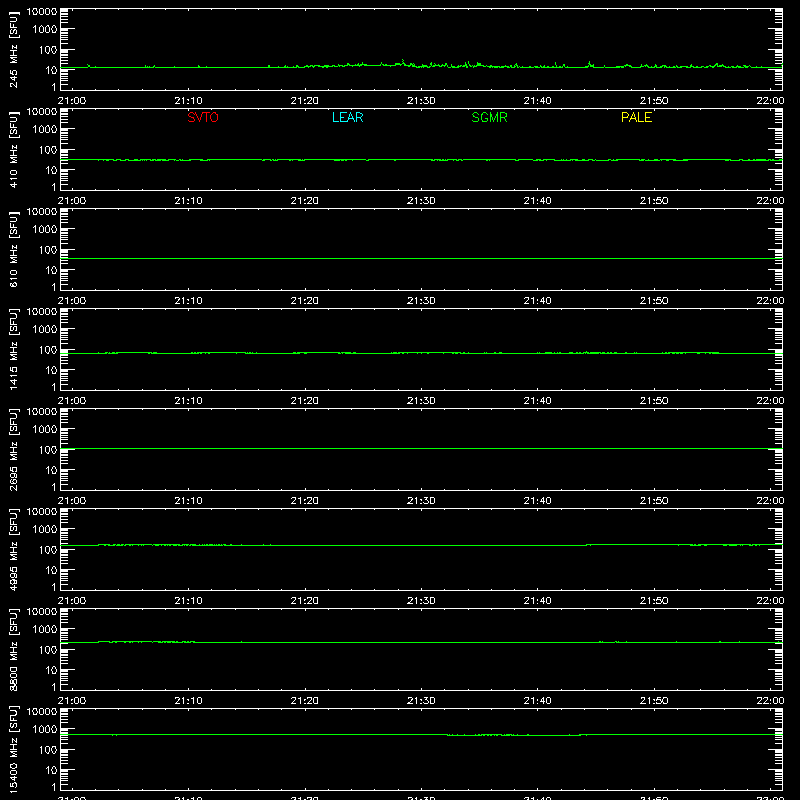Click the flat green trace in the 2695 MHz plot

[x=421, y=449]
